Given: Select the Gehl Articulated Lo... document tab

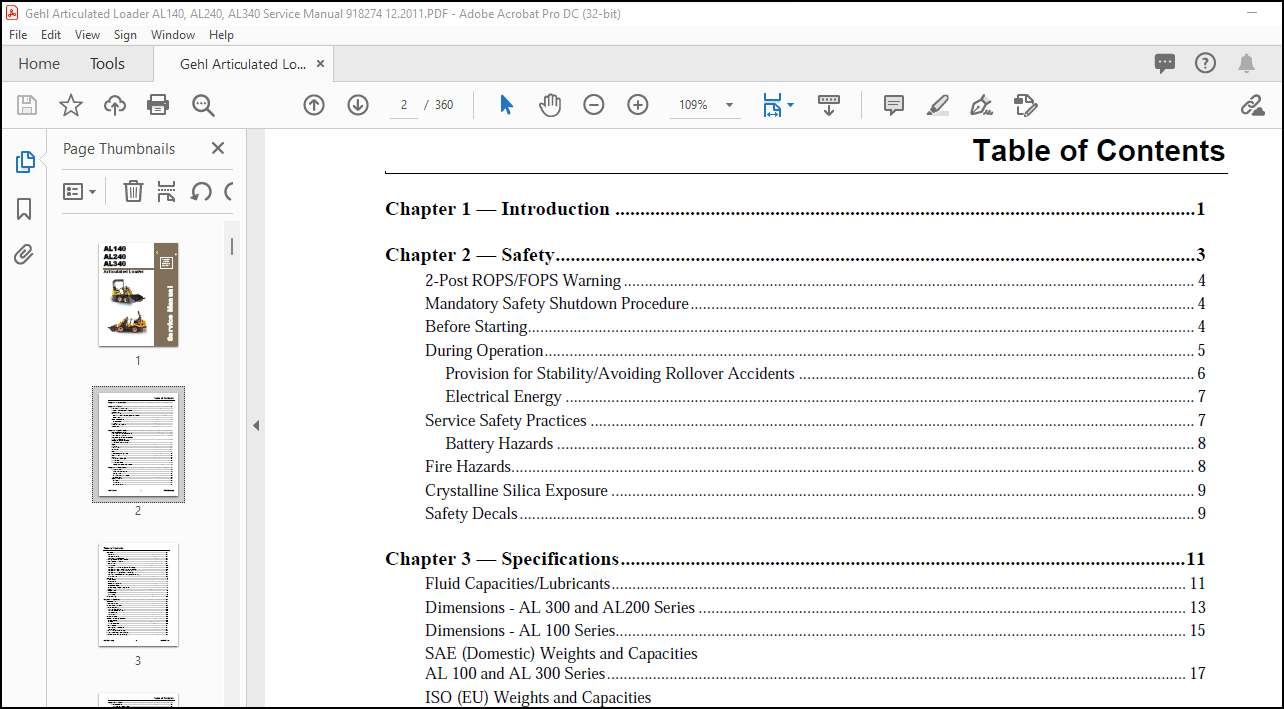Looking at the screenshot, I should tap(243, 63).
